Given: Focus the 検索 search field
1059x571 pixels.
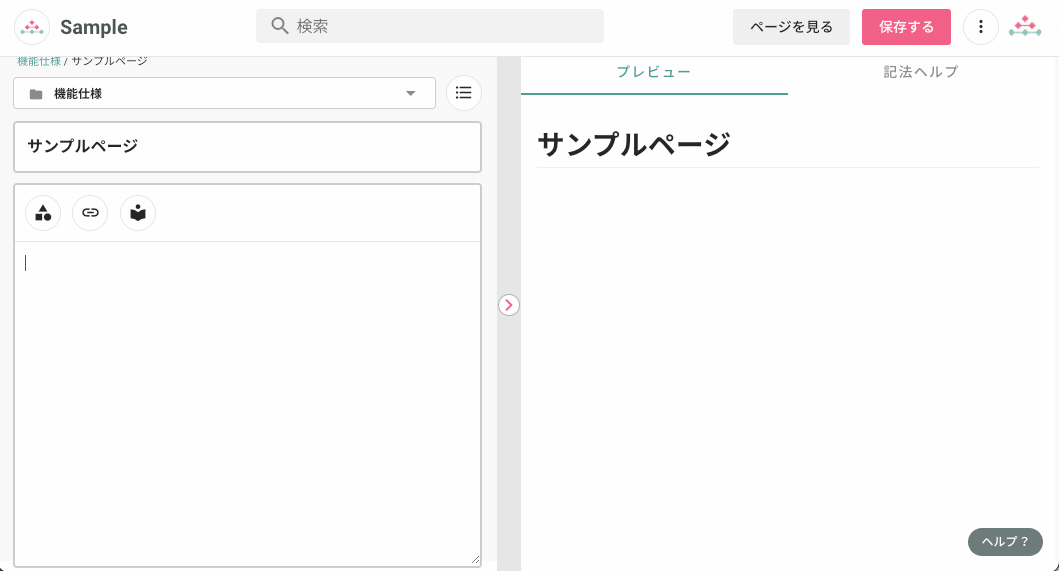Looking at the screenshot, I should pos(430,26).
